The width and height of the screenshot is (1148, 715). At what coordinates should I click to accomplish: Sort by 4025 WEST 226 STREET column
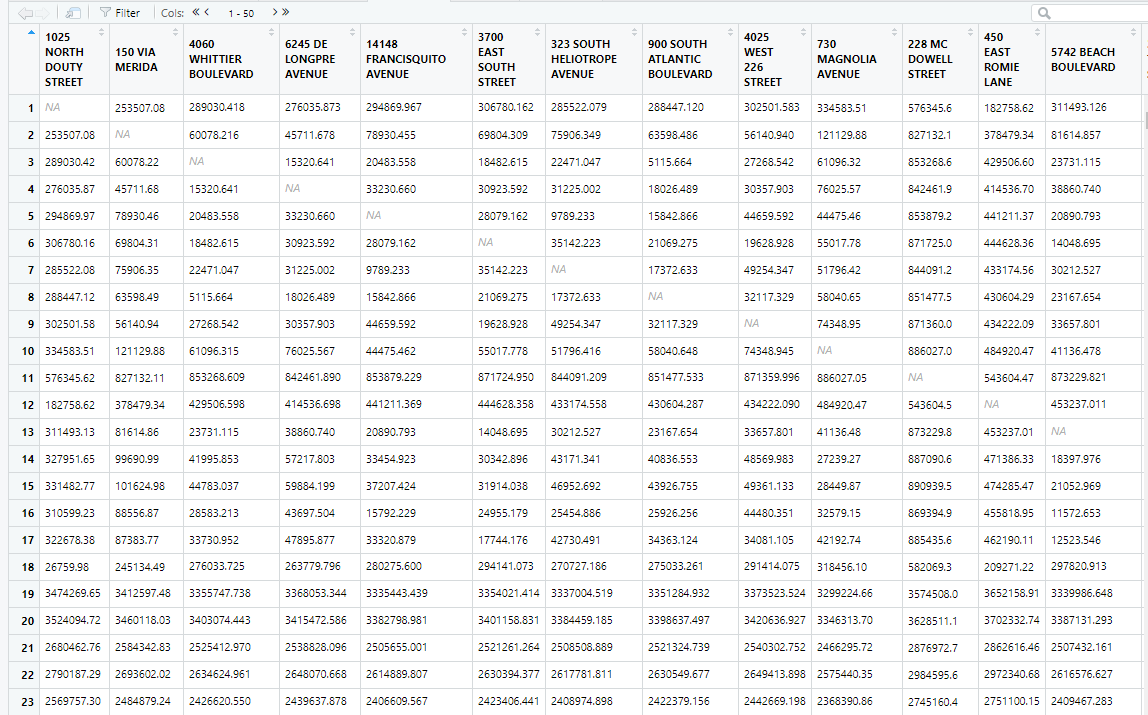click(803, 33)
